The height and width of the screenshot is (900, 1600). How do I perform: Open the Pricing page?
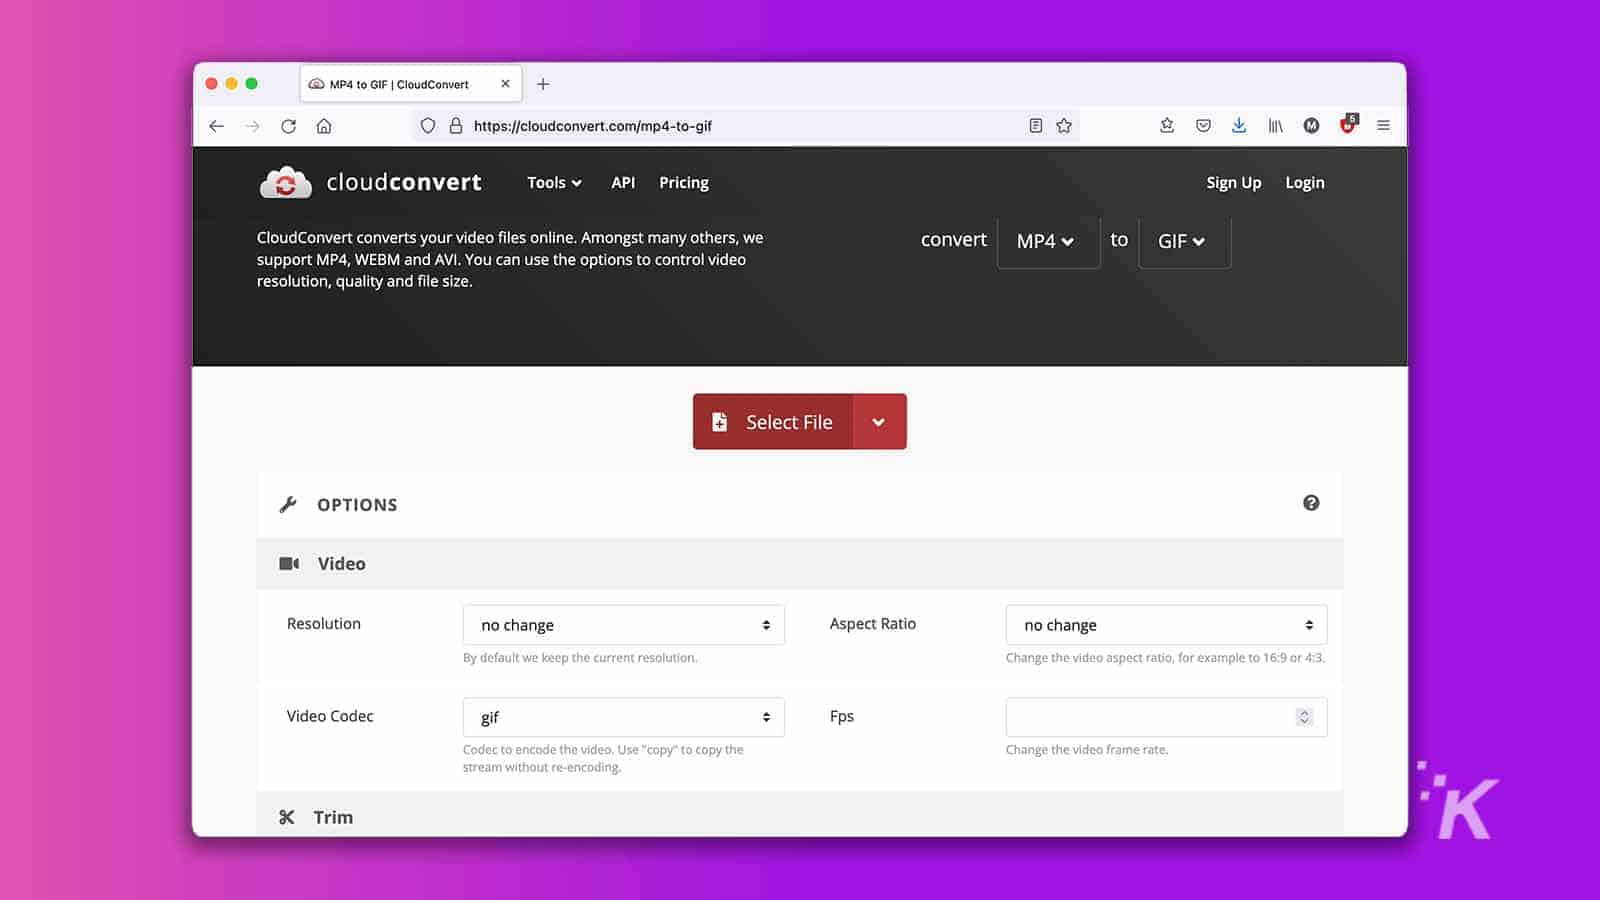pyautogui.click(x=684, y=183)
